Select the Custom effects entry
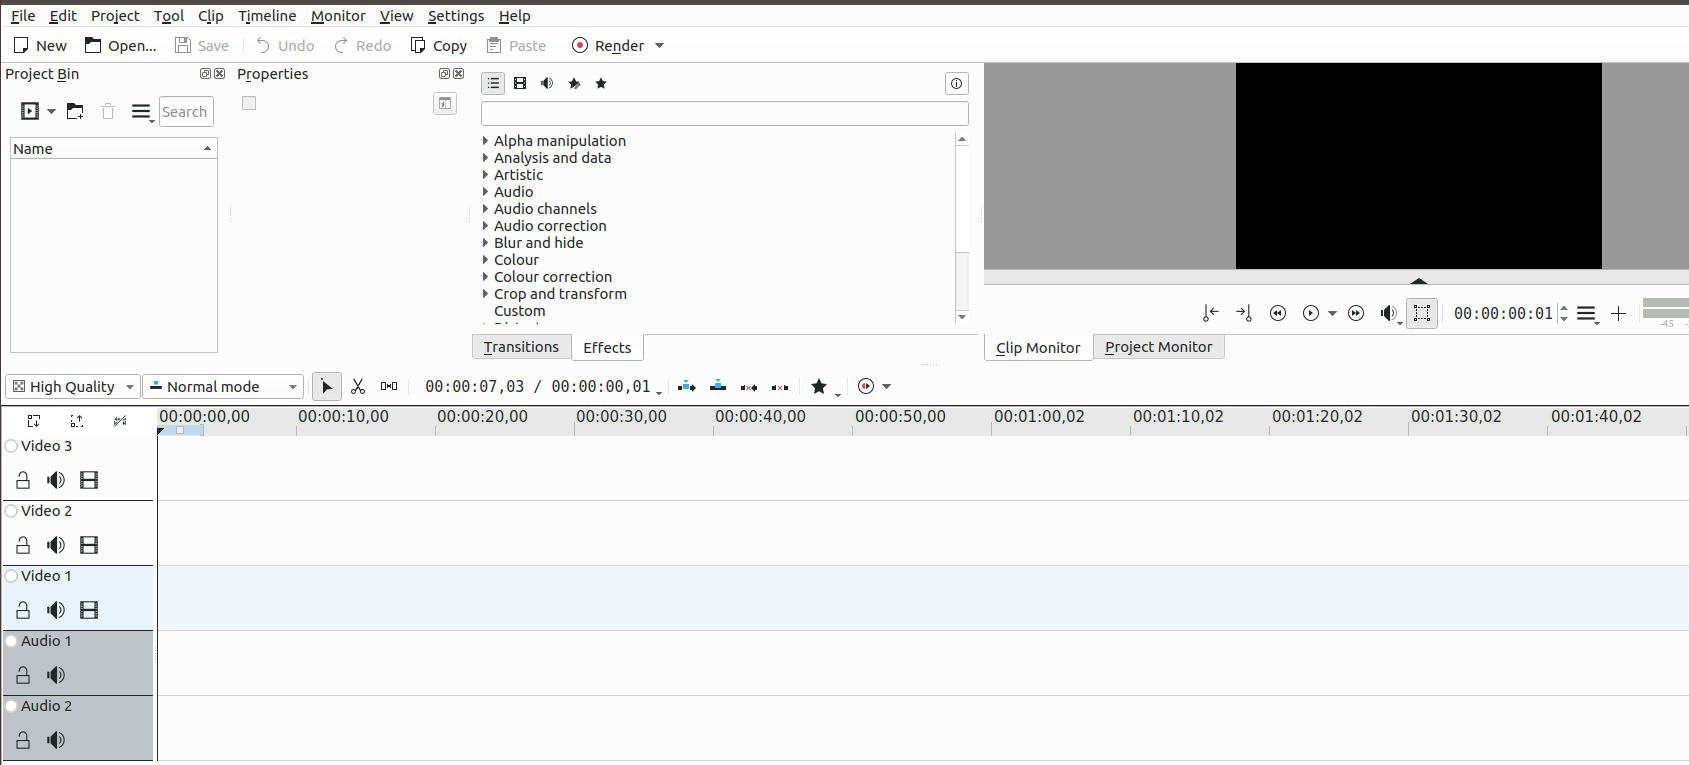The image size is (1689, 765). [x=520, y=311]
